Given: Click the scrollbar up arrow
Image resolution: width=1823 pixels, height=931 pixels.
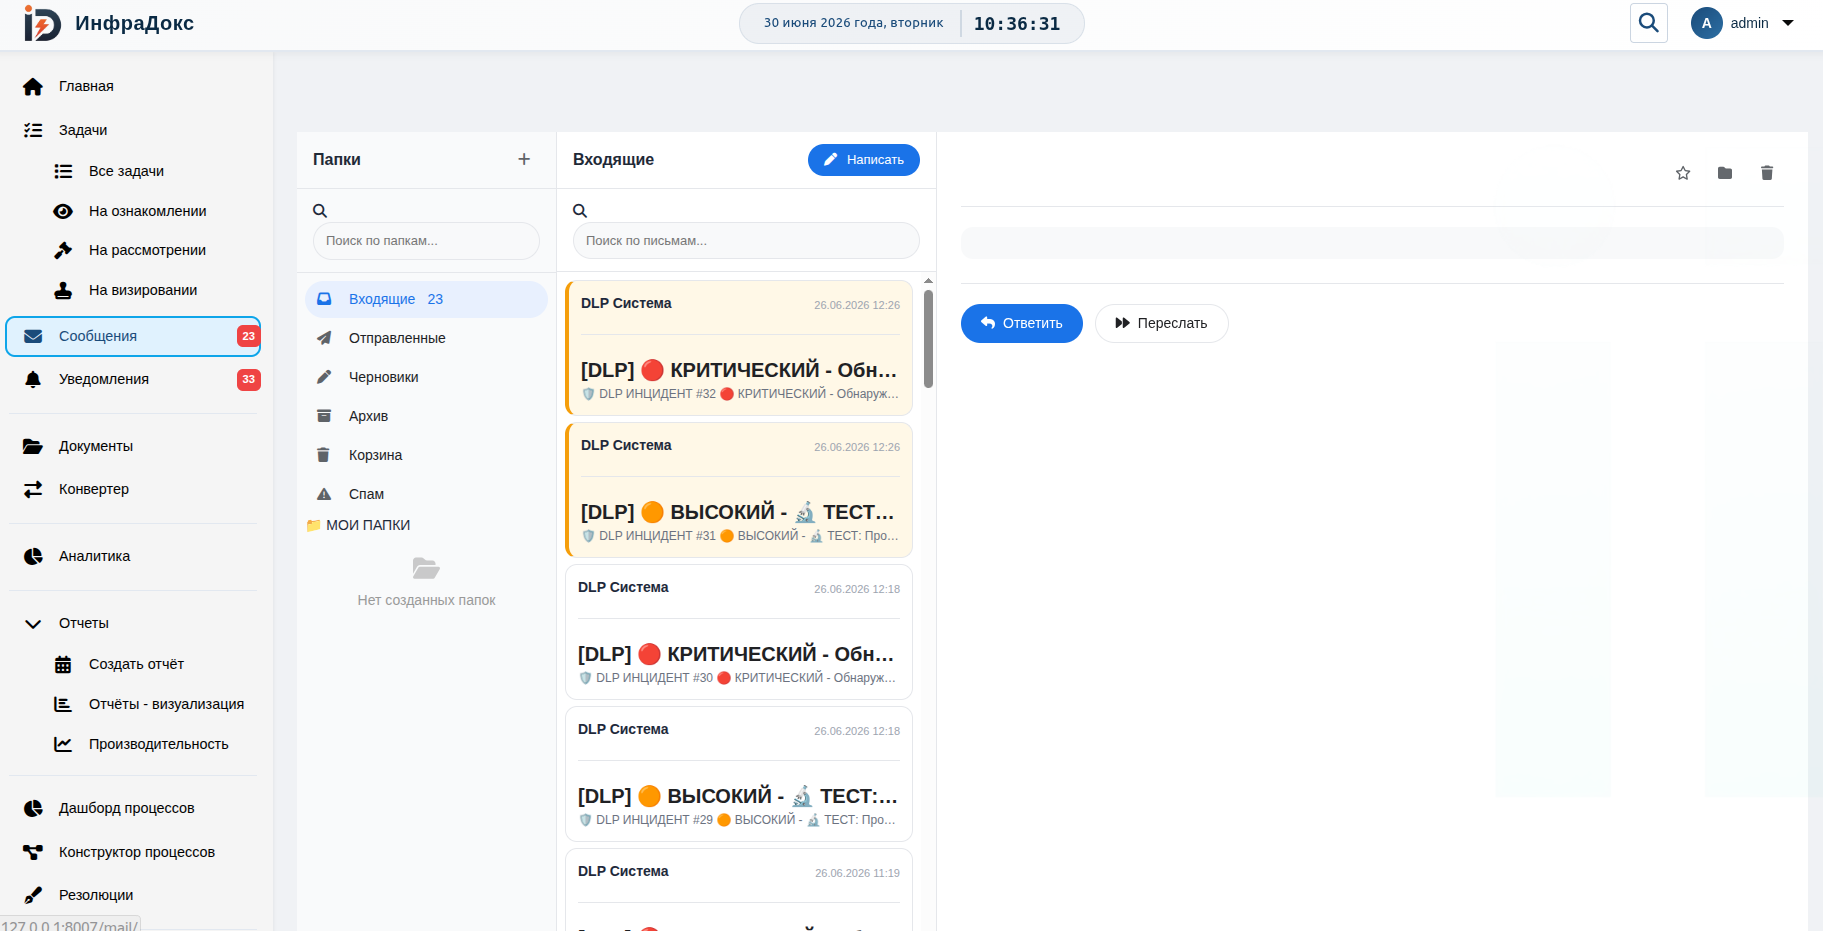Looking at the screenshot, I should (928, 281).
